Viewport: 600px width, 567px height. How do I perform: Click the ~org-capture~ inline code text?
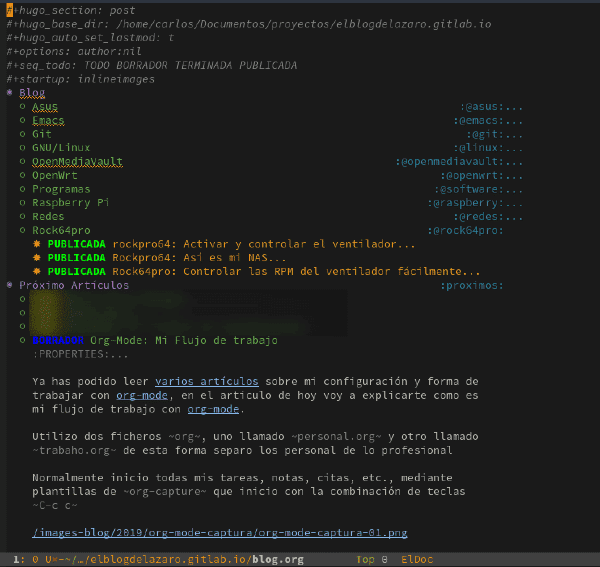(165, 492)
